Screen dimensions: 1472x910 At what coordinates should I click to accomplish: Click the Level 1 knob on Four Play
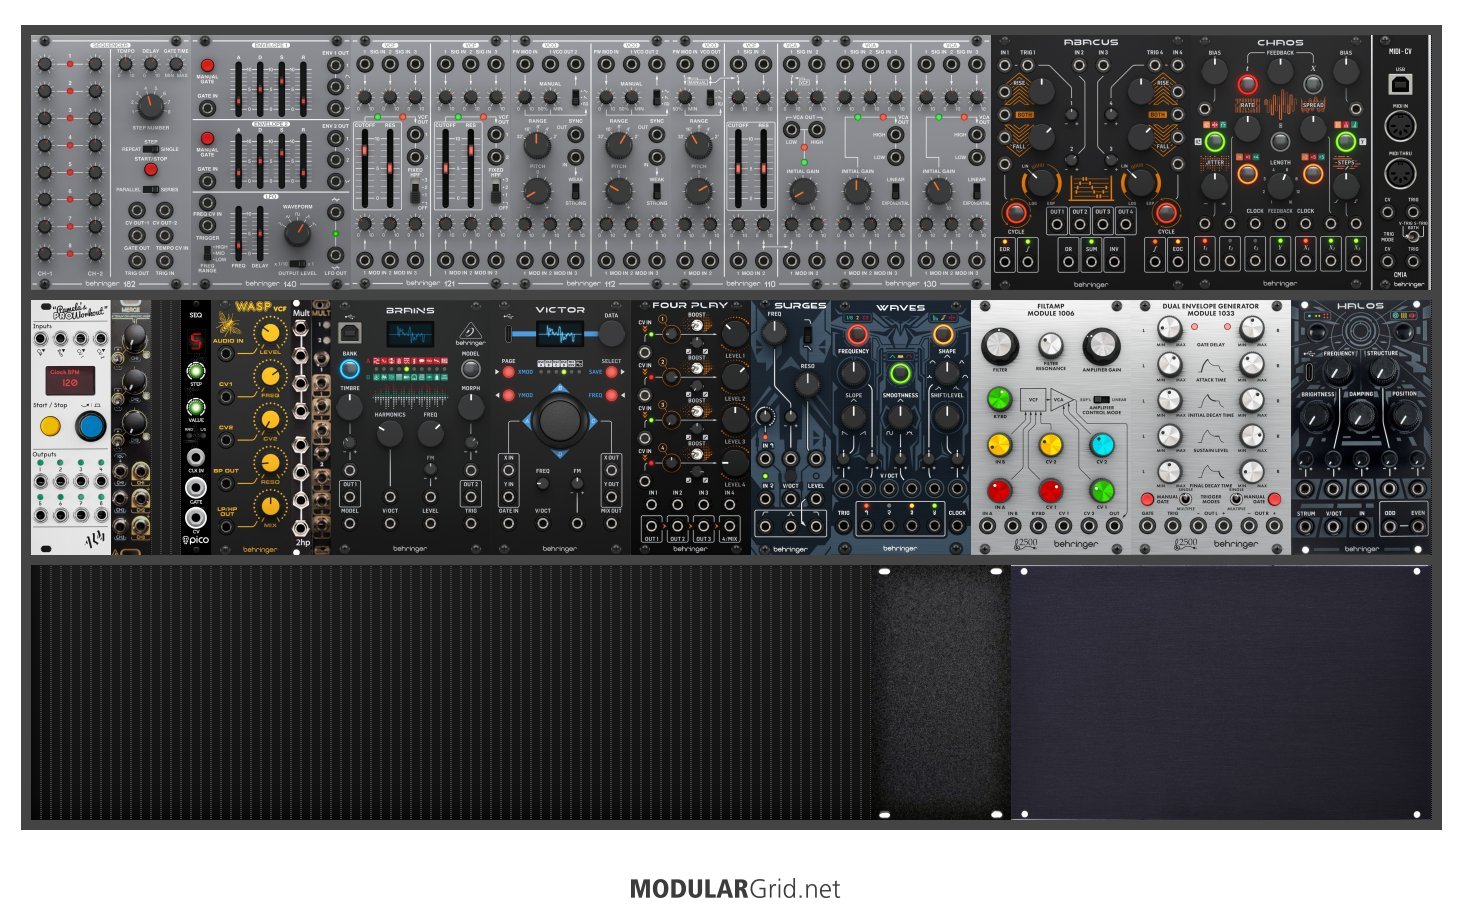point(734,334)
